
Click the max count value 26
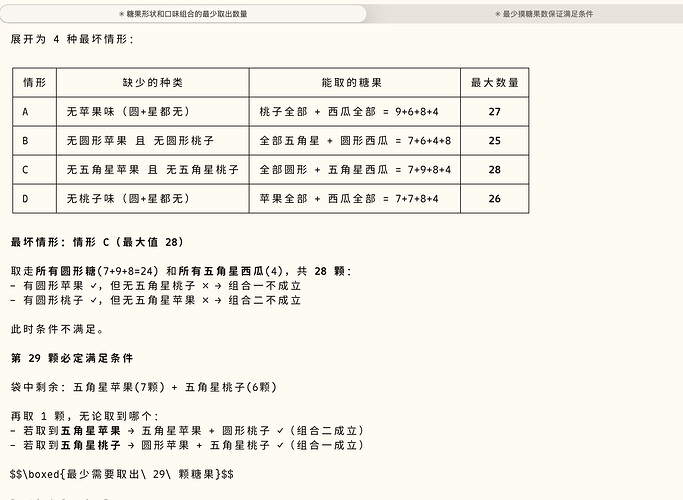click(x=494, y=199)
